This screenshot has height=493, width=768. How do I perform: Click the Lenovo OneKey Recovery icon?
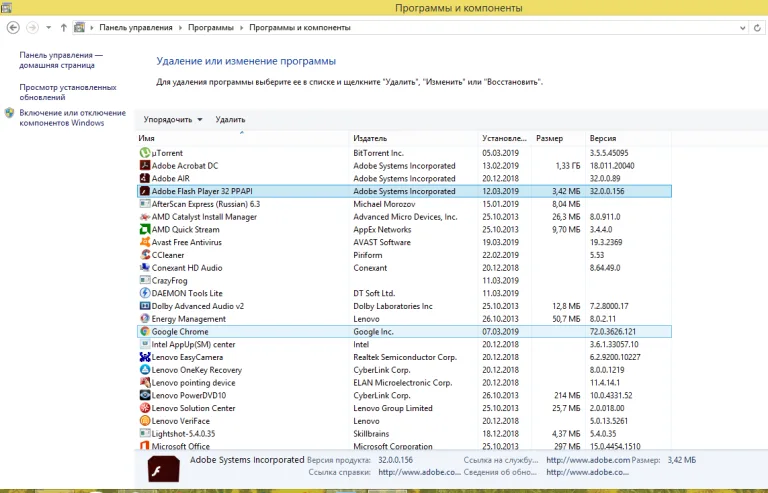[x=144, y=370]
